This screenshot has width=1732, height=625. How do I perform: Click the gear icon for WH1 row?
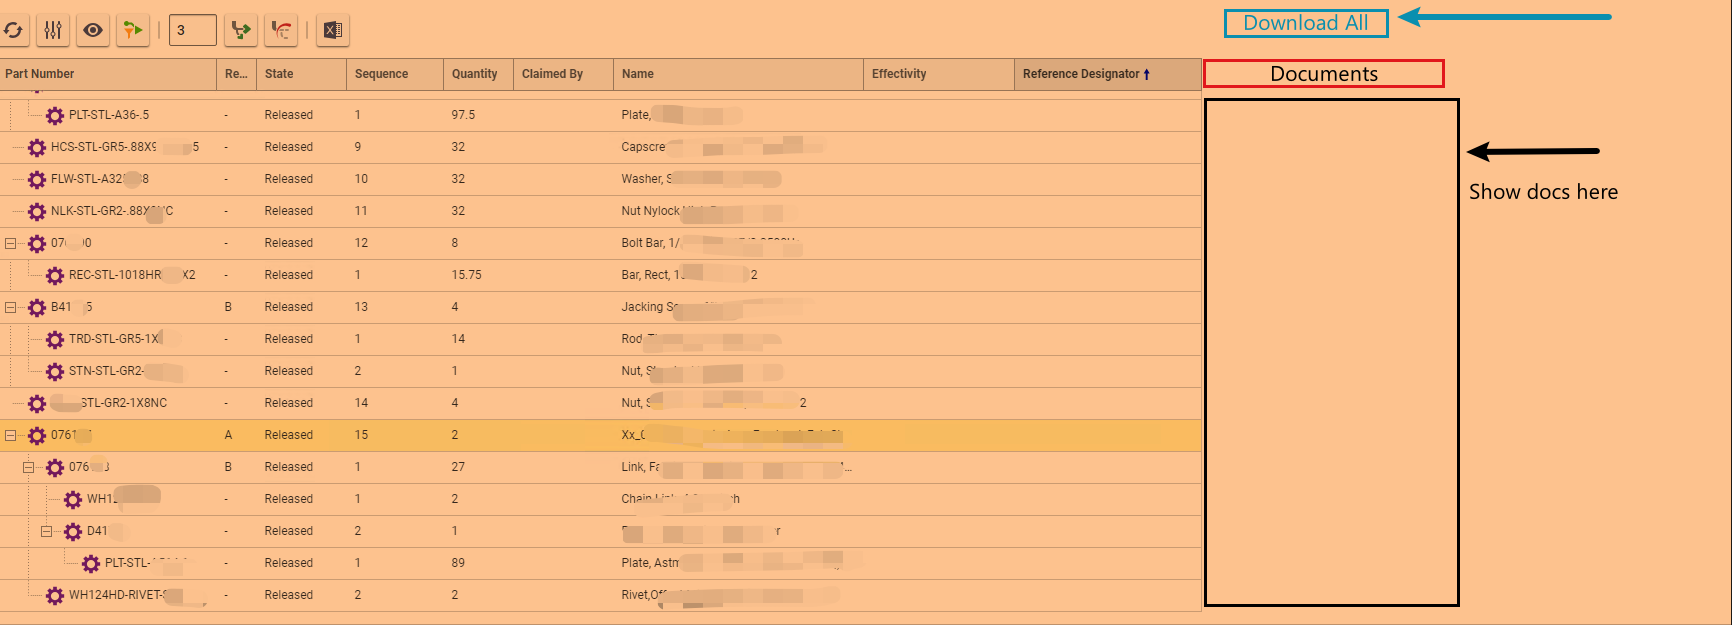(73, 500)
